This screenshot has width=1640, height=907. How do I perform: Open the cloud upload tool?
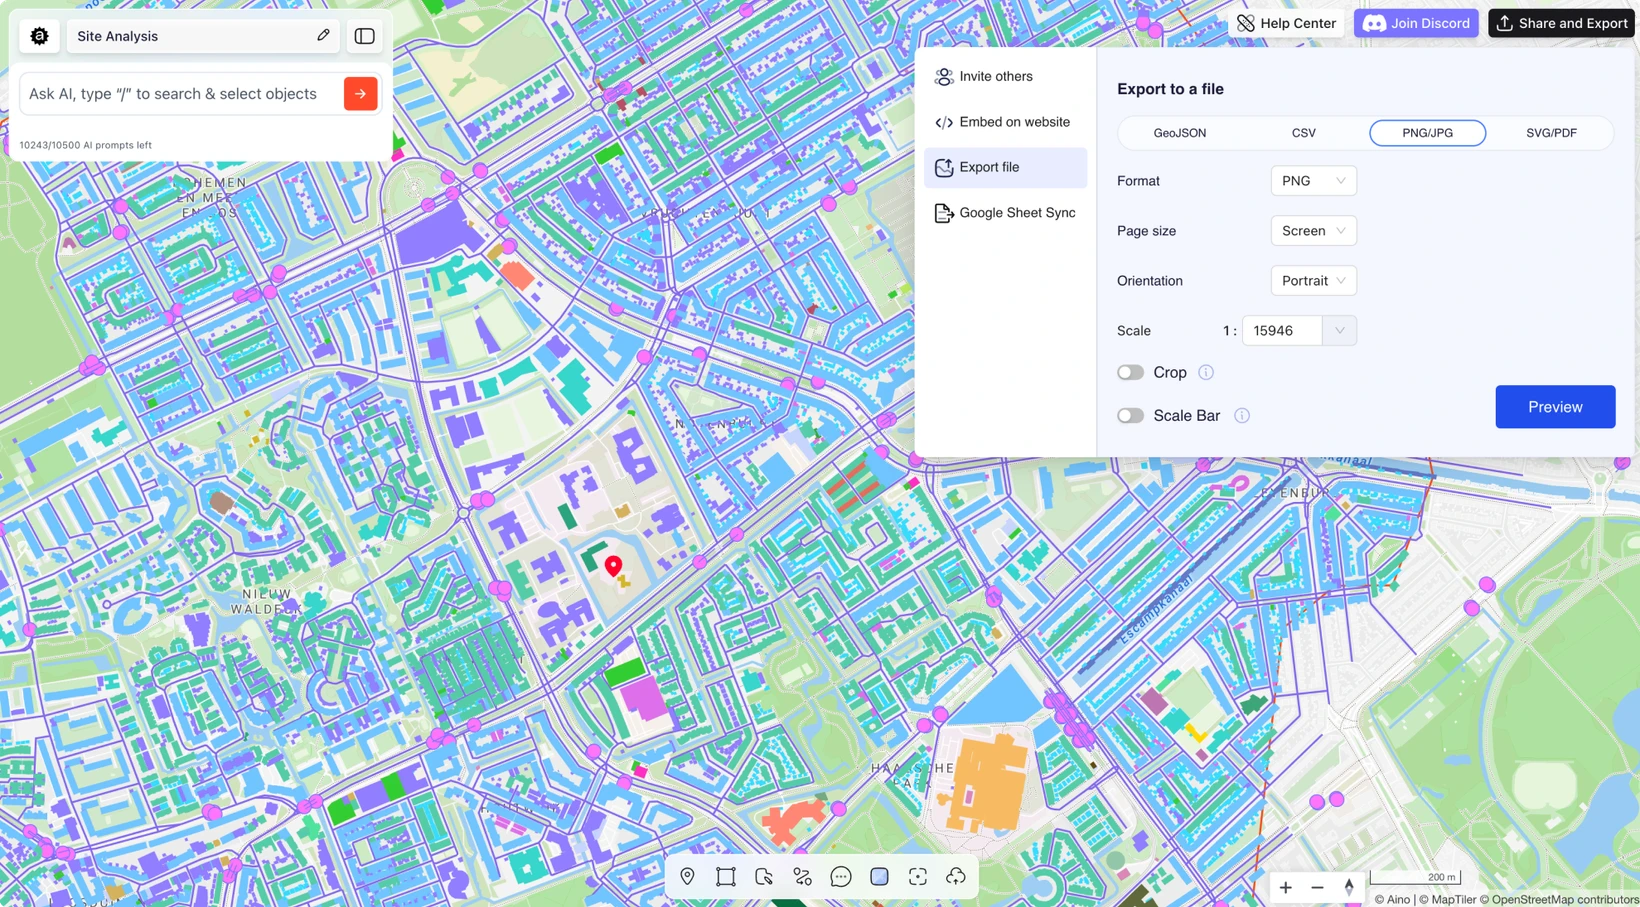click(956, 877)
